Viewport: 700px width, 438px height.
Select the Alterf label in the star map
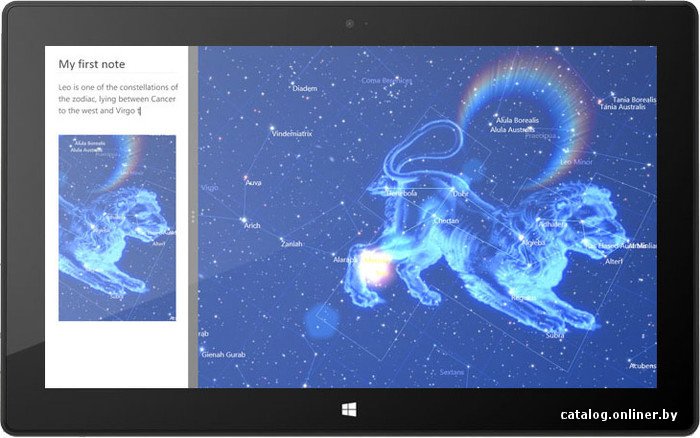coord(613,262)
